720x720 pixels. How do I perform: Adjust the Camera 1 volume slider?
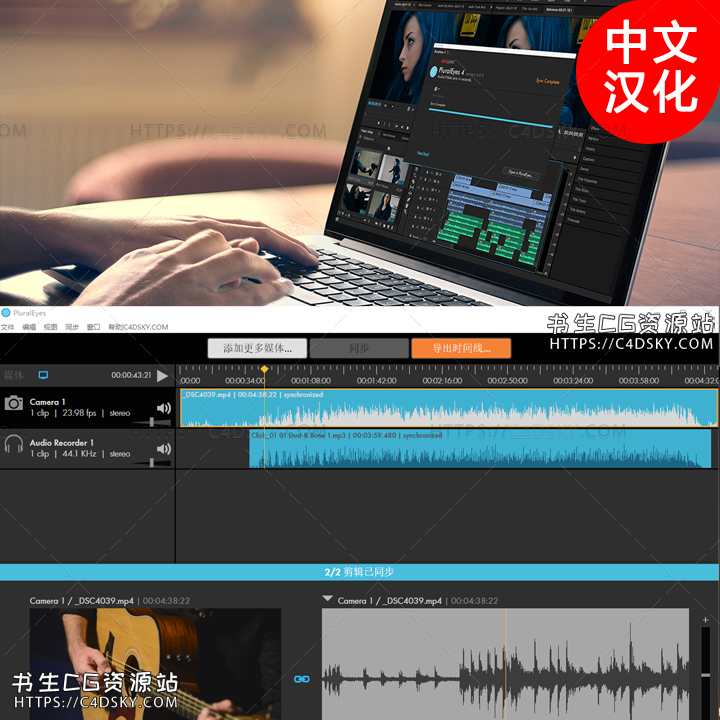point(152,422)
